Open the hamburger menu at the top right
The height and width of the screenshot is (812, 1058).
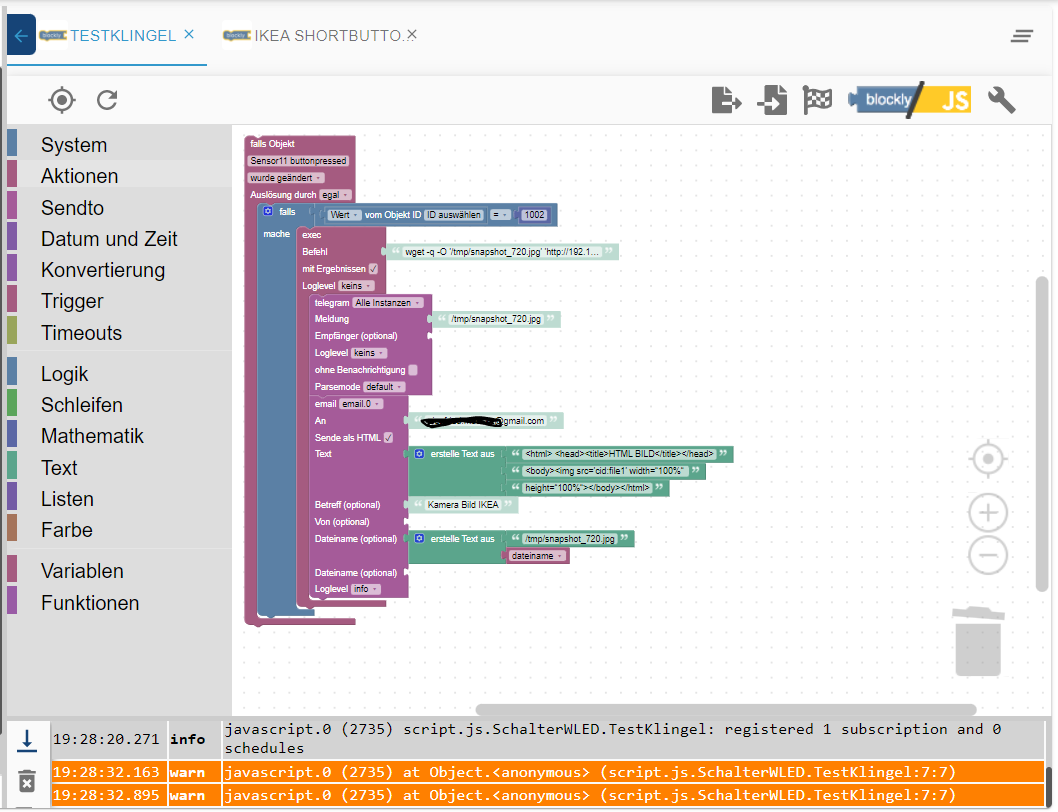1022,36
